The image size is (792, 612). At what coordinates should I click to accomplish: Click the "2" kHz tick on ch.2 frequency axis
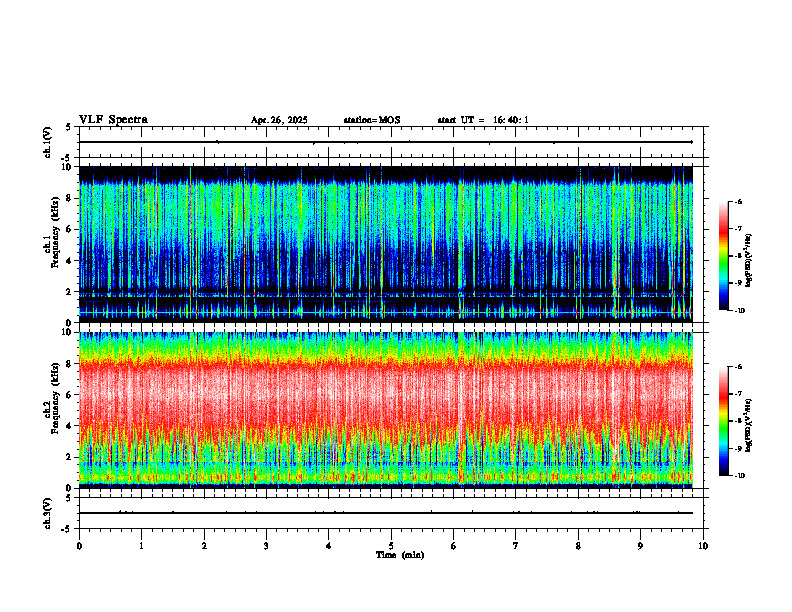tap(70, 457)
